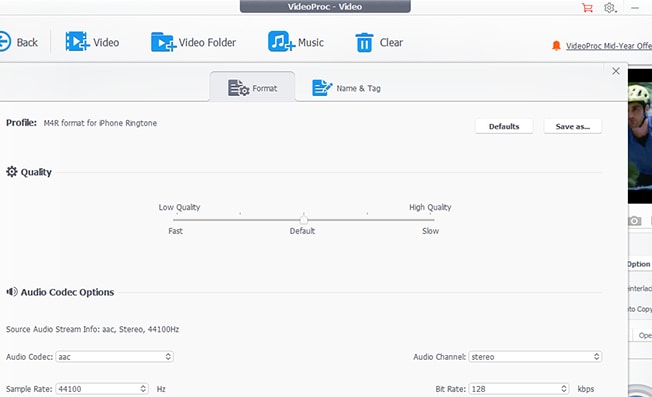Click the Quality gear icon
Viewport: 652px width, 397px height.
point(12,172)
